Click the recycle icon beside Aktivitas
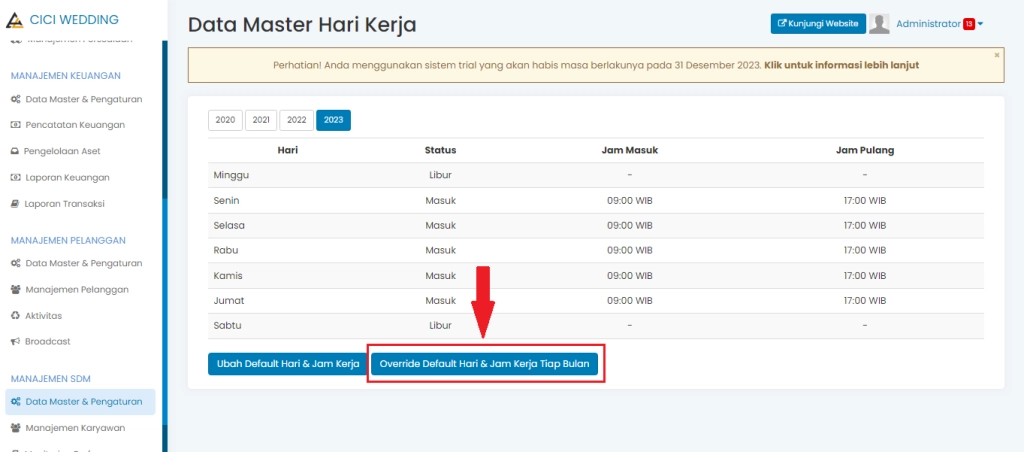The image size is (1024, 452). pos(16,316)
